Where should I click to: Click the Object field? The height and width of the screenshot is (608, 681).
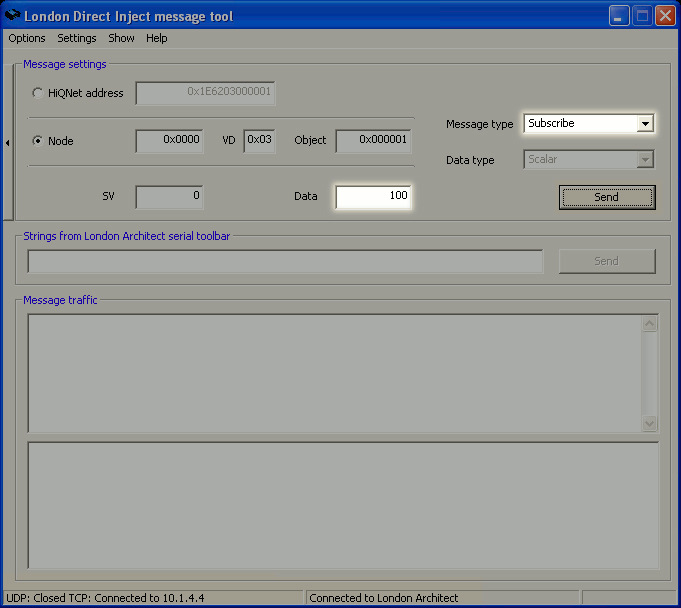(x=373, y=141)
